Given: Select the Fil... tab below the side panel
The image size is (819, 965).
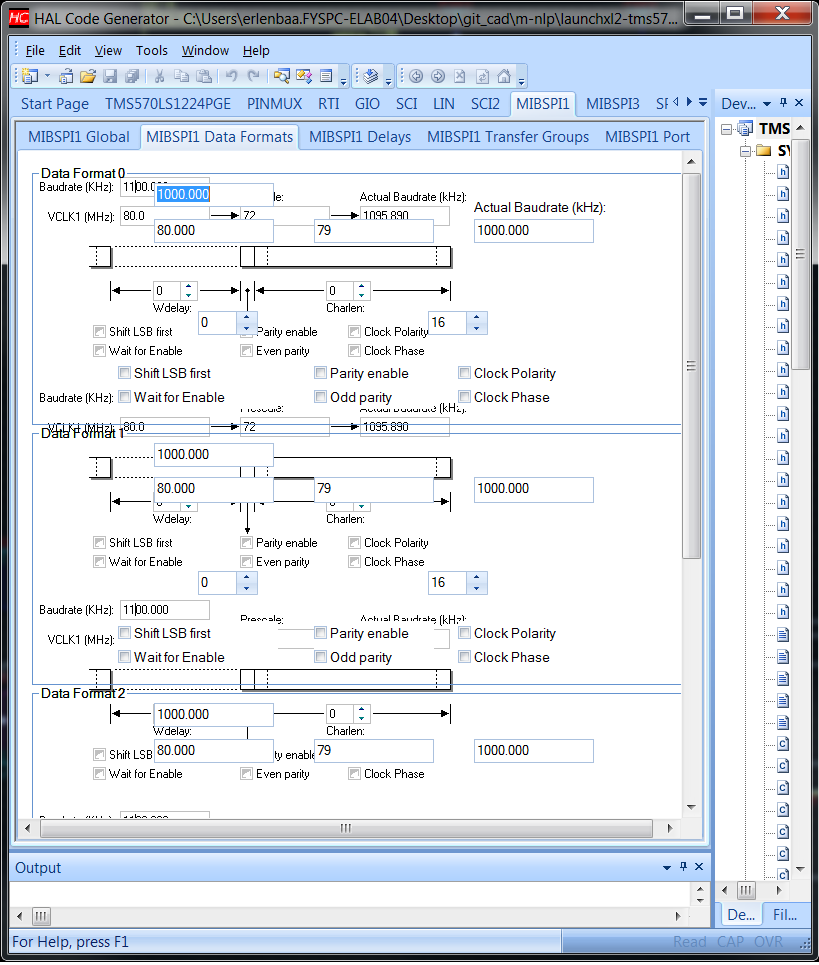Looking at the screenshot, I should point(785,915).
